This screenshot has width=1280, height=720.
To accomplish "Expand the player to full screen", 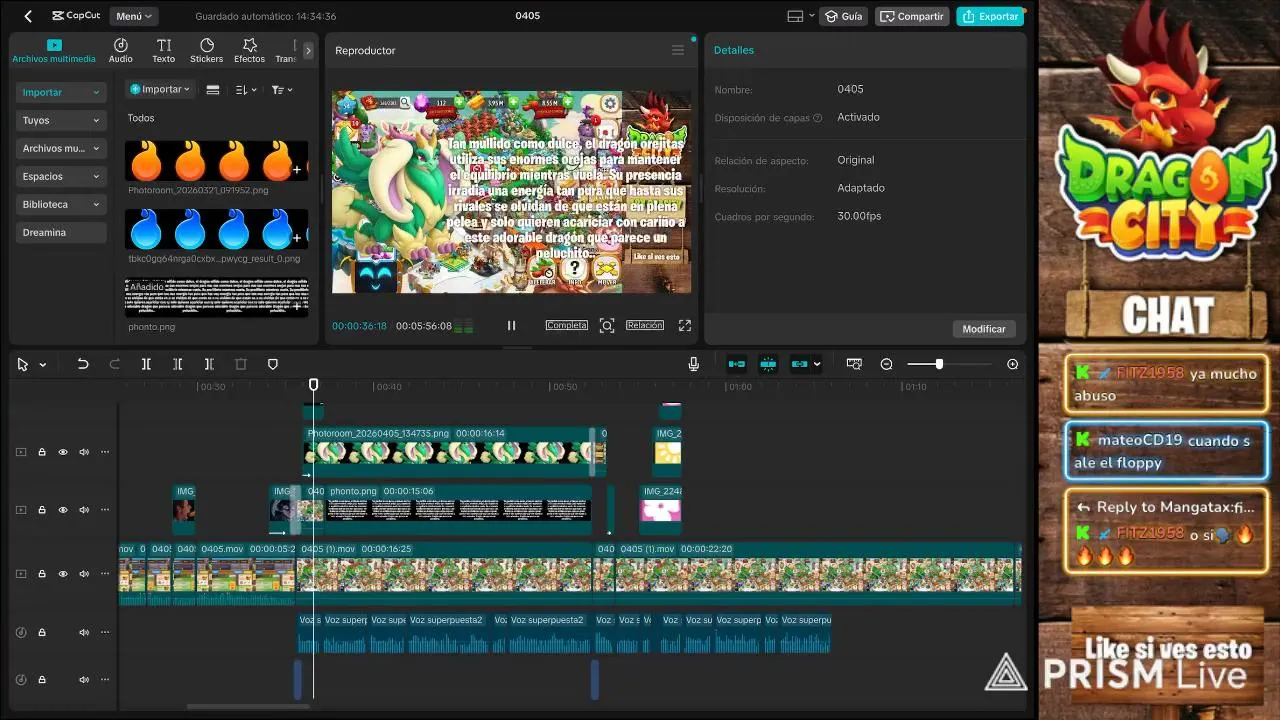I will click(685, 326).
